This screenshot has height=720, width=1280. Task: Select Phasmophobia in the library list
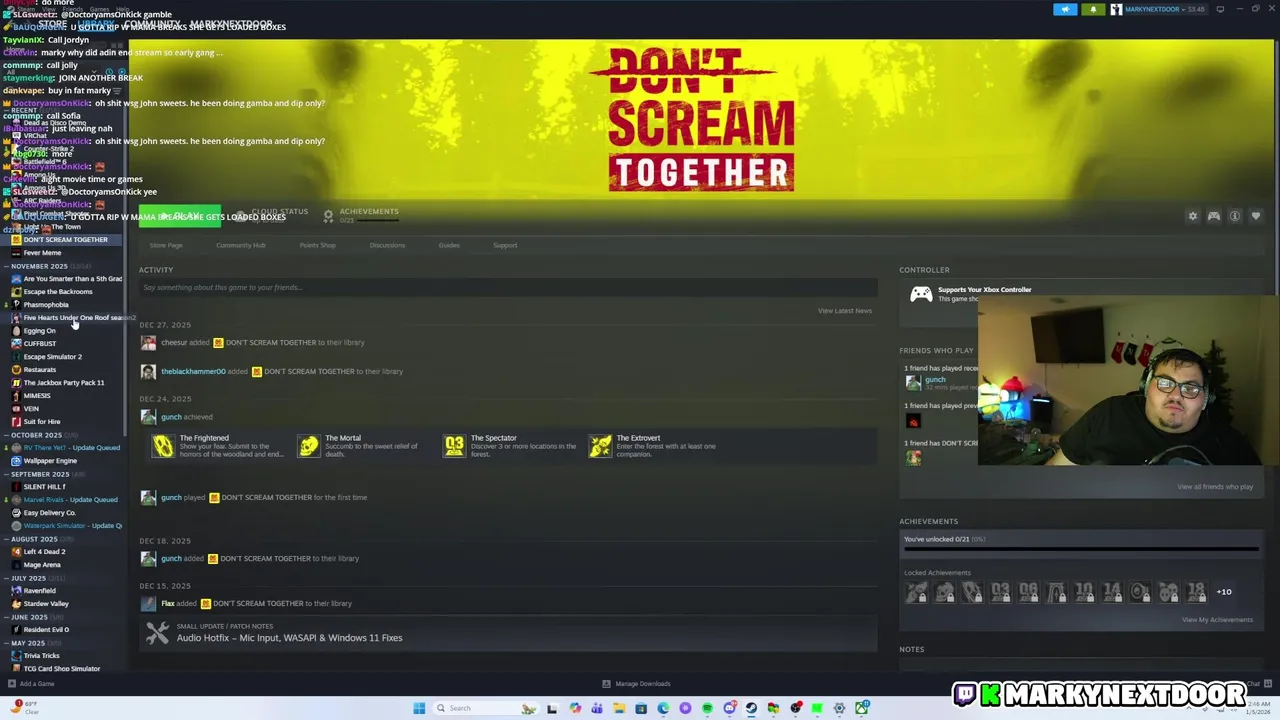(46, 305)
